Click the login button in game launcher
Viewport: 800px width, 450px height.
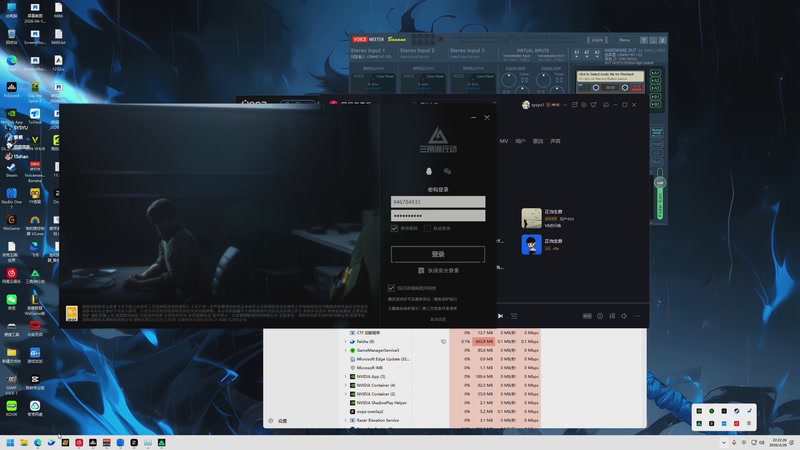tap(438, 254)
